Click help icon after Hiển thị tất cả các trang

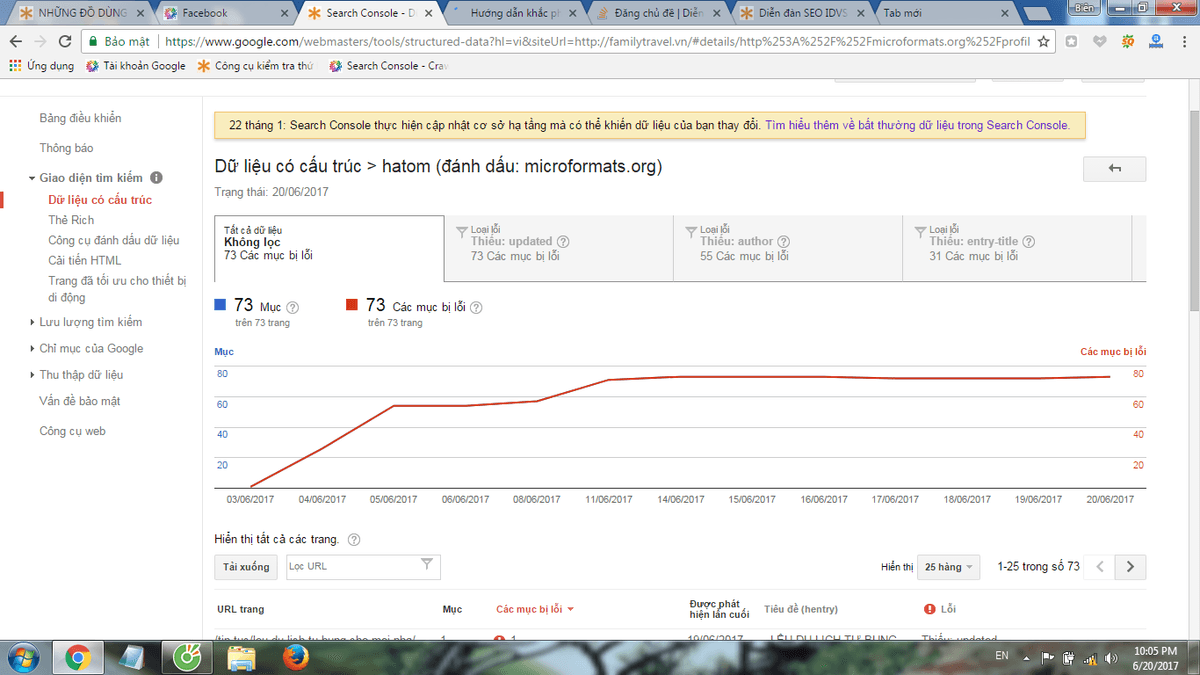[354, 540]
